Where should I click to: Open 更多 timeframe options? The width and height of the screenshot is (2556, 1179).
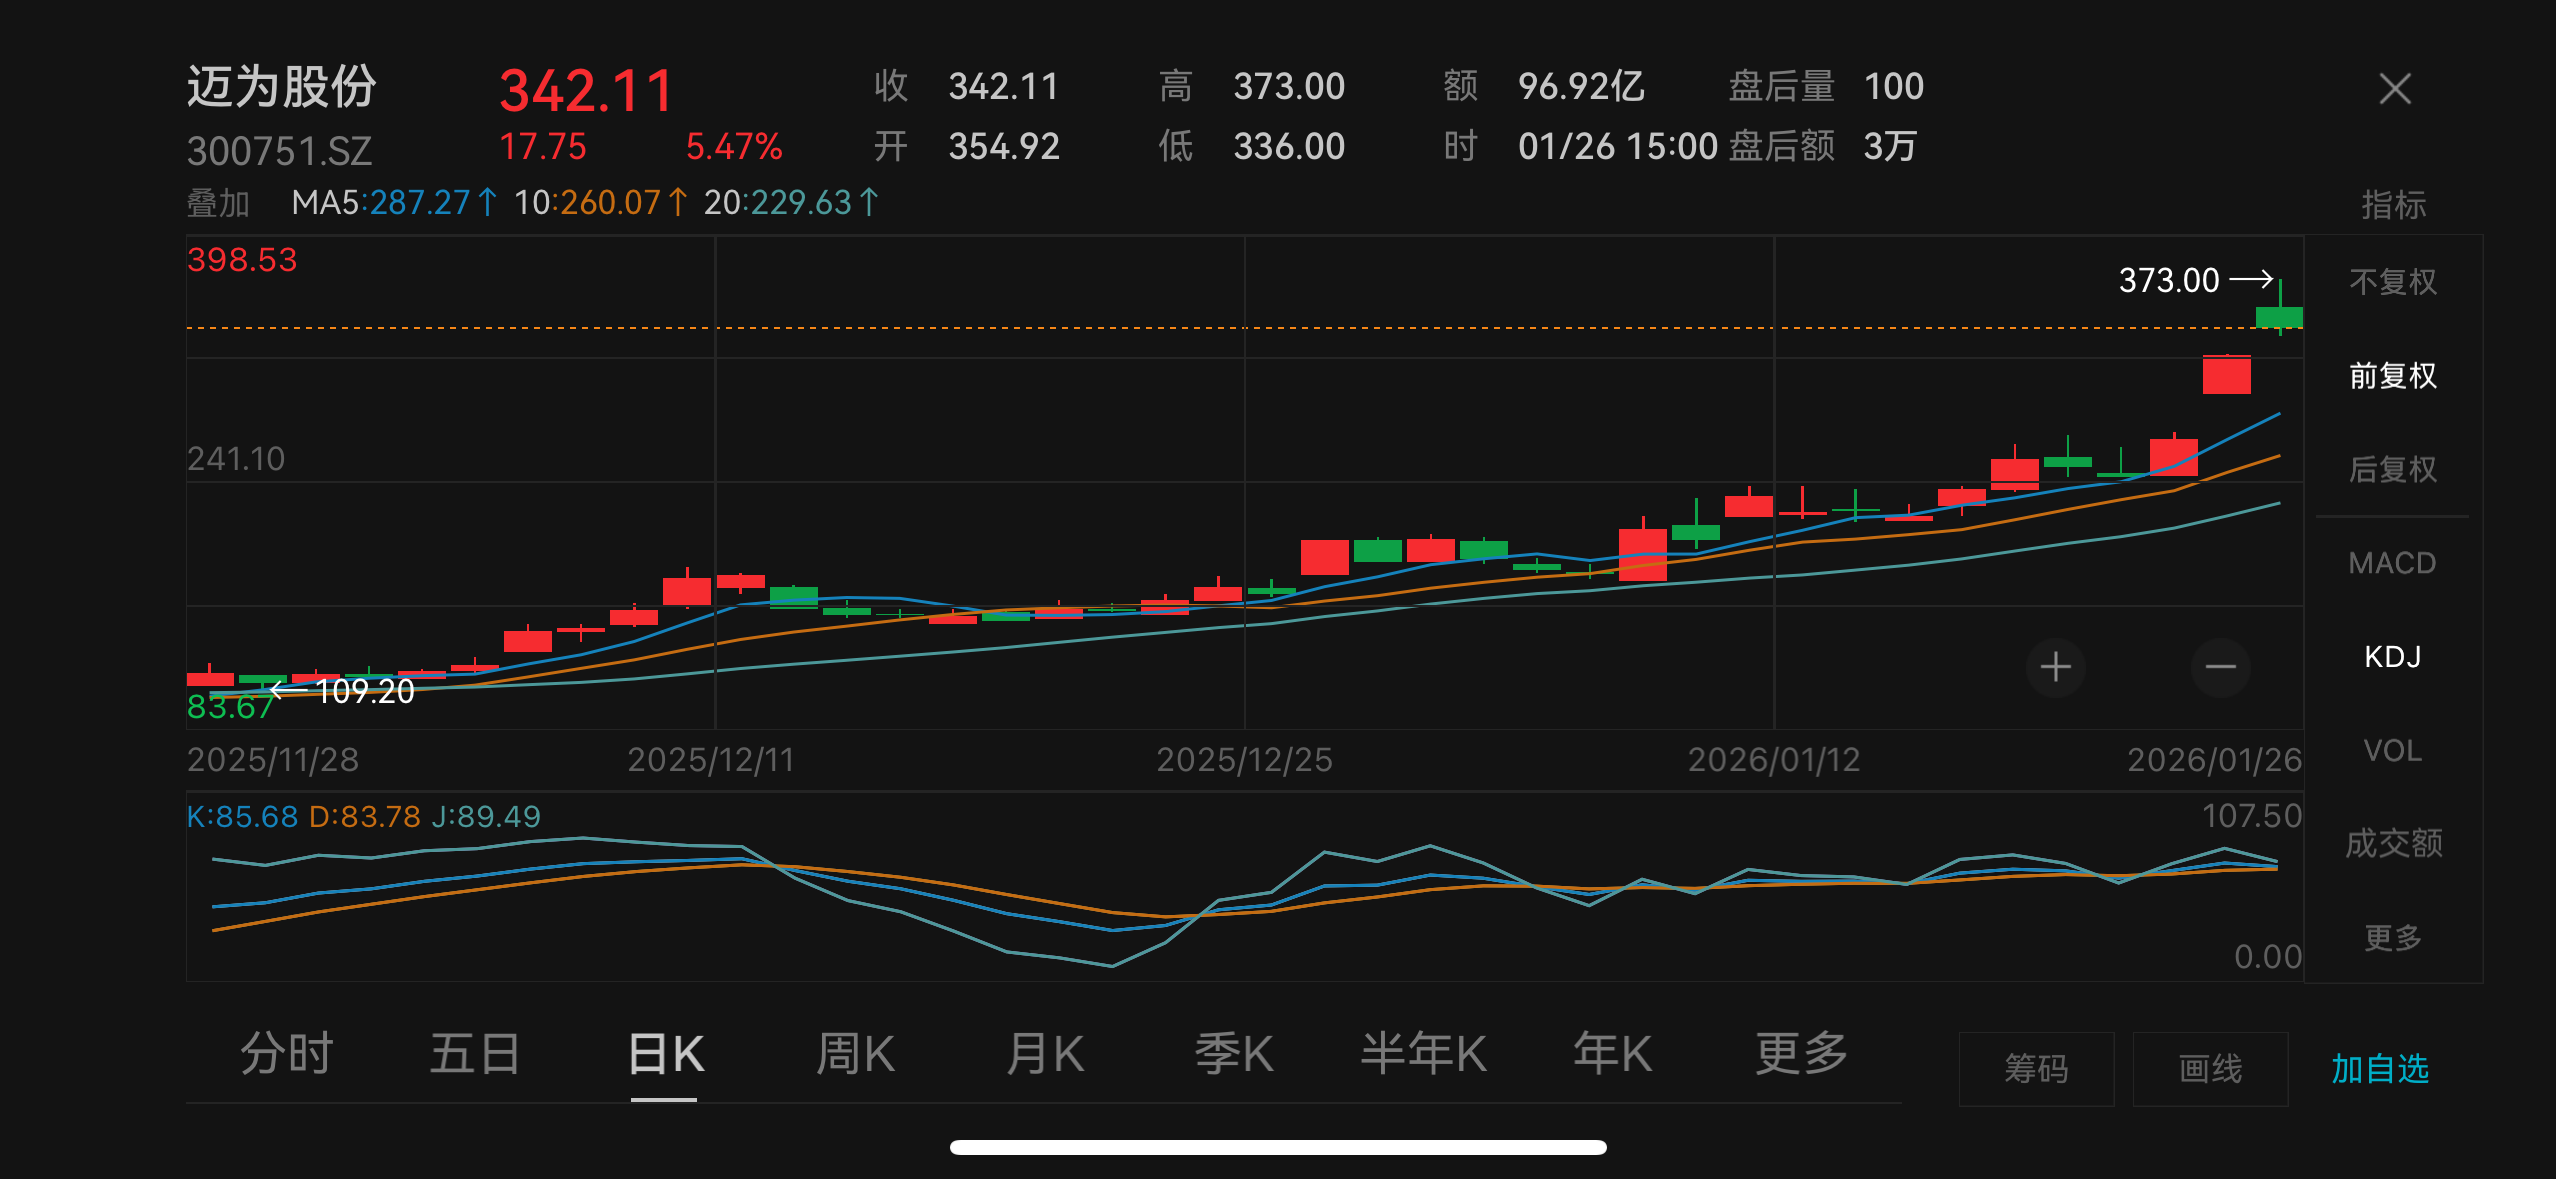(x=1801, y=1054)
